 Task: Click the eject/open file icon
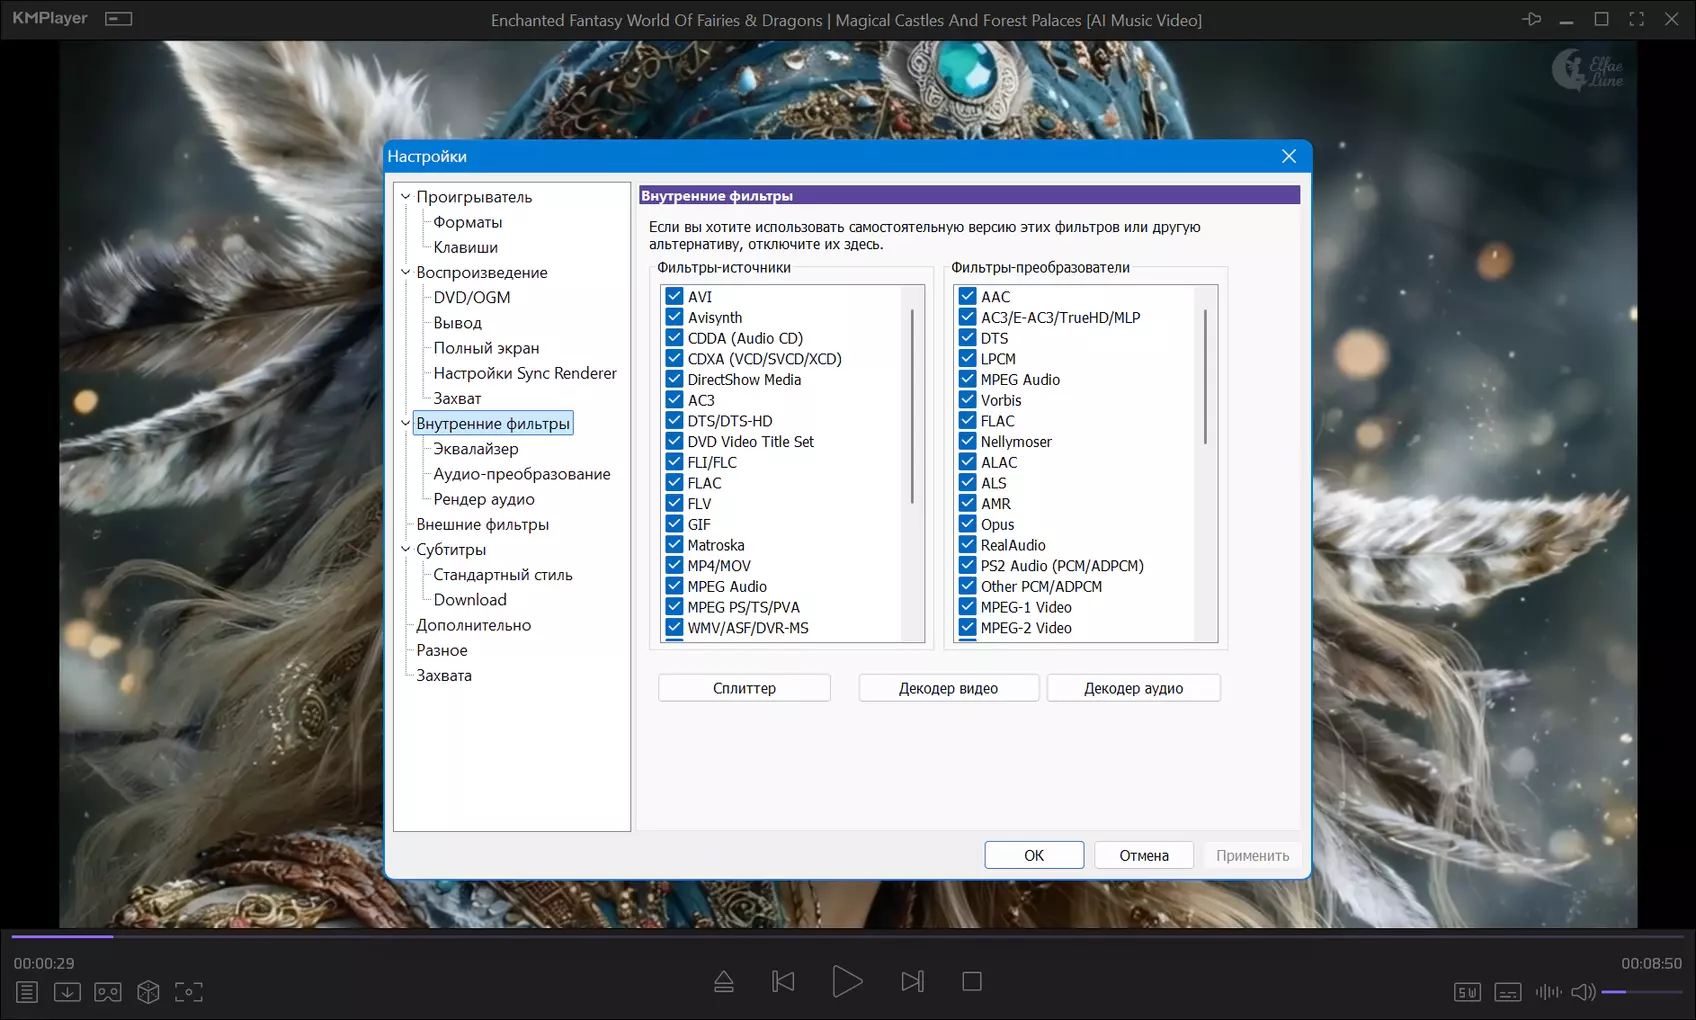click(724, 982)
